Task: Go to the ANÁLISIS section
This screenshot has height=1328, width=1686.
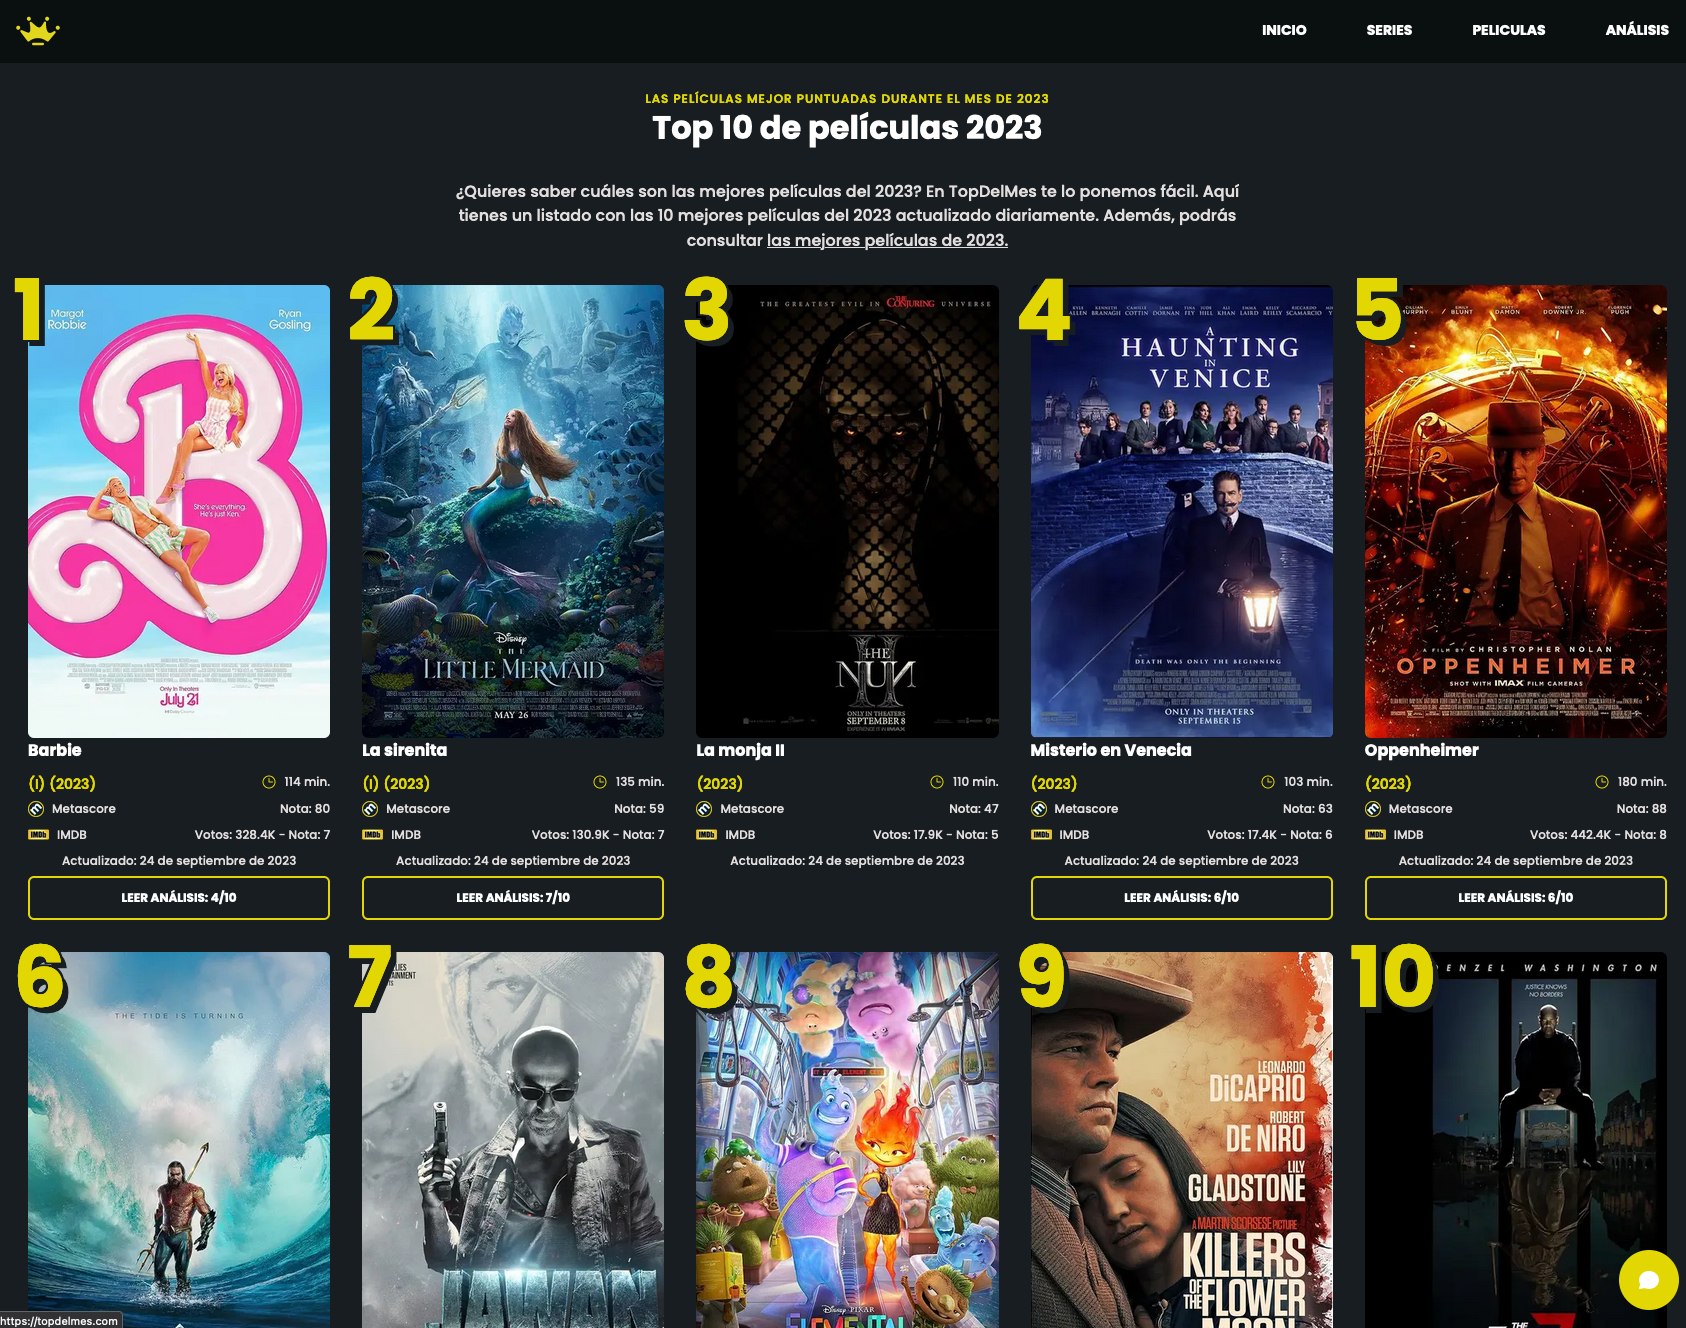Action: pyautogui.click(x=1637, y=30)
